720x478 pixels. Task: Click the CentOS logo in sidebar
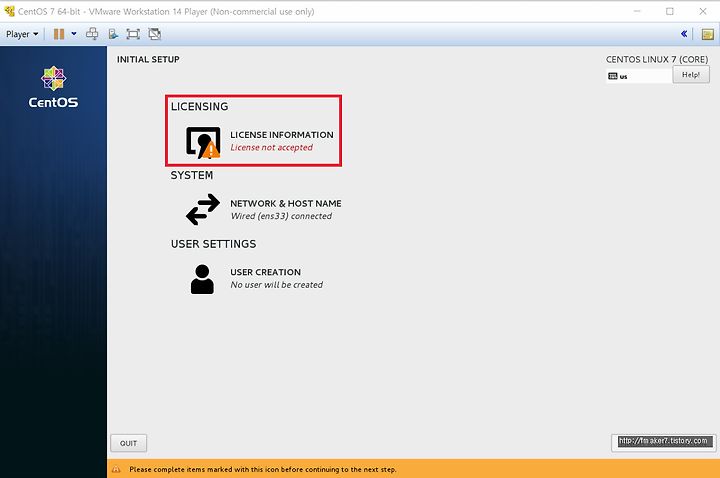coord(53,87)
